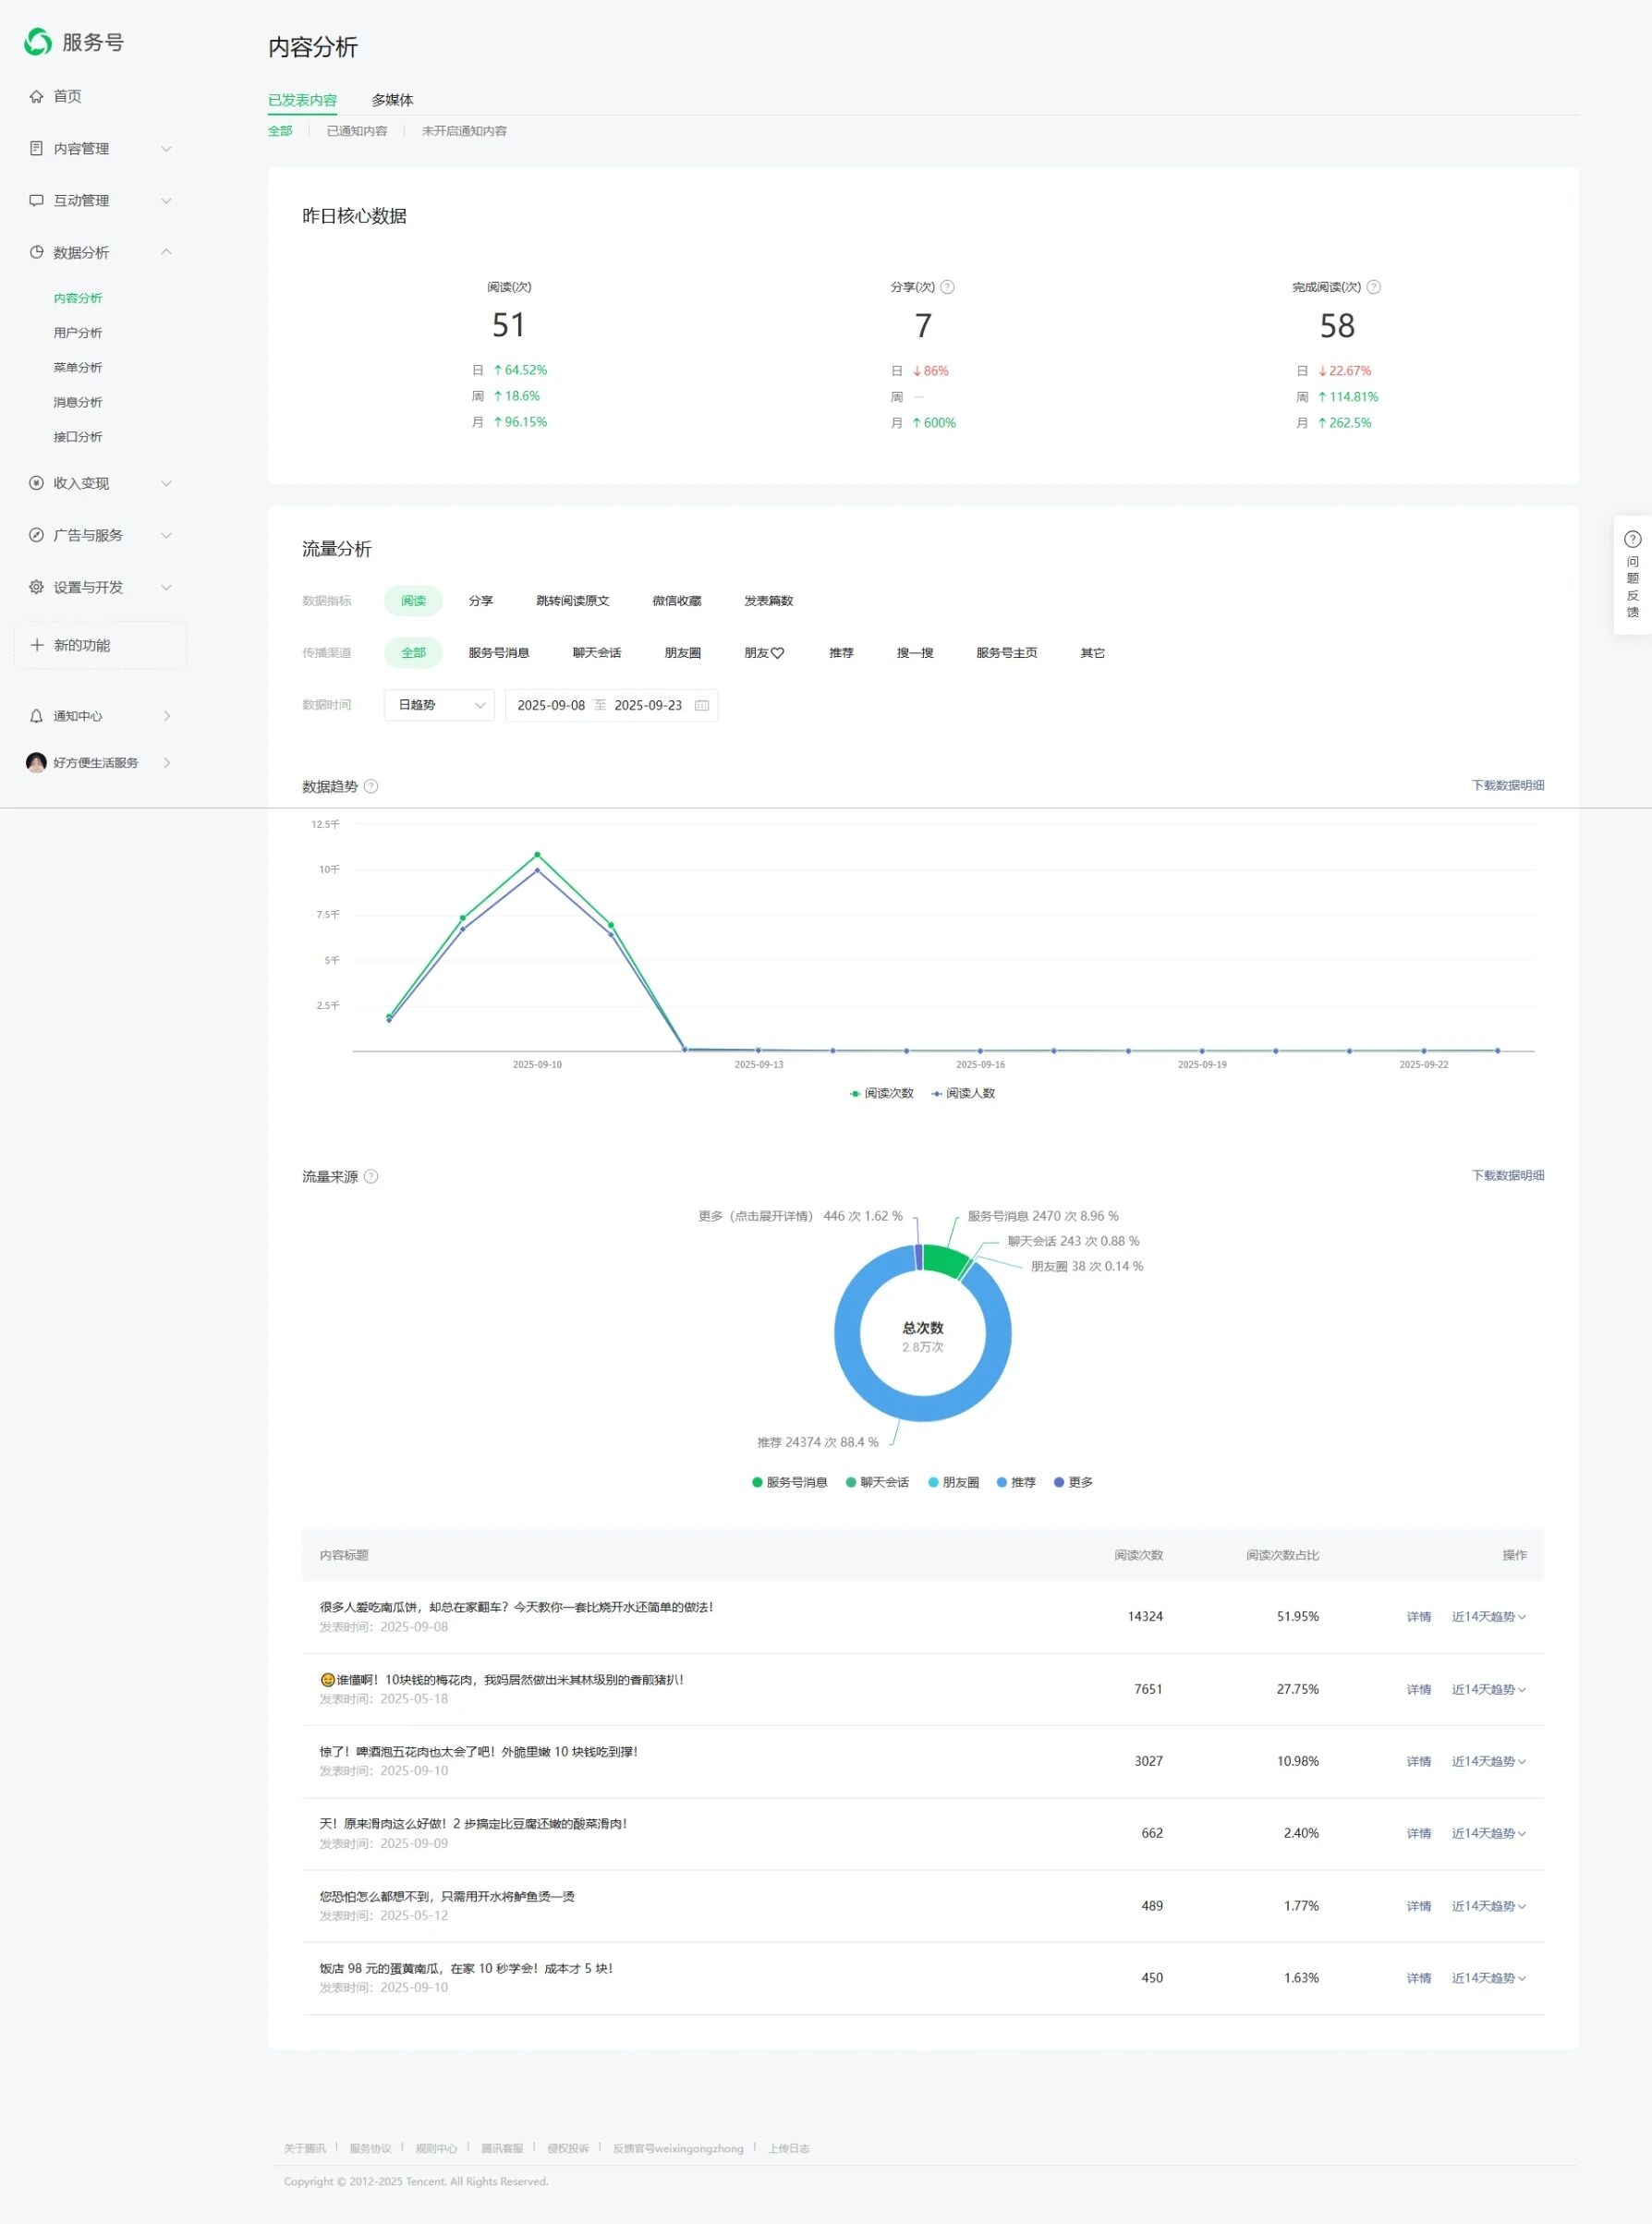Click the 互动管理 chat icon
The width and height of the screenshot is (1652, 2224).
[36, 200]
